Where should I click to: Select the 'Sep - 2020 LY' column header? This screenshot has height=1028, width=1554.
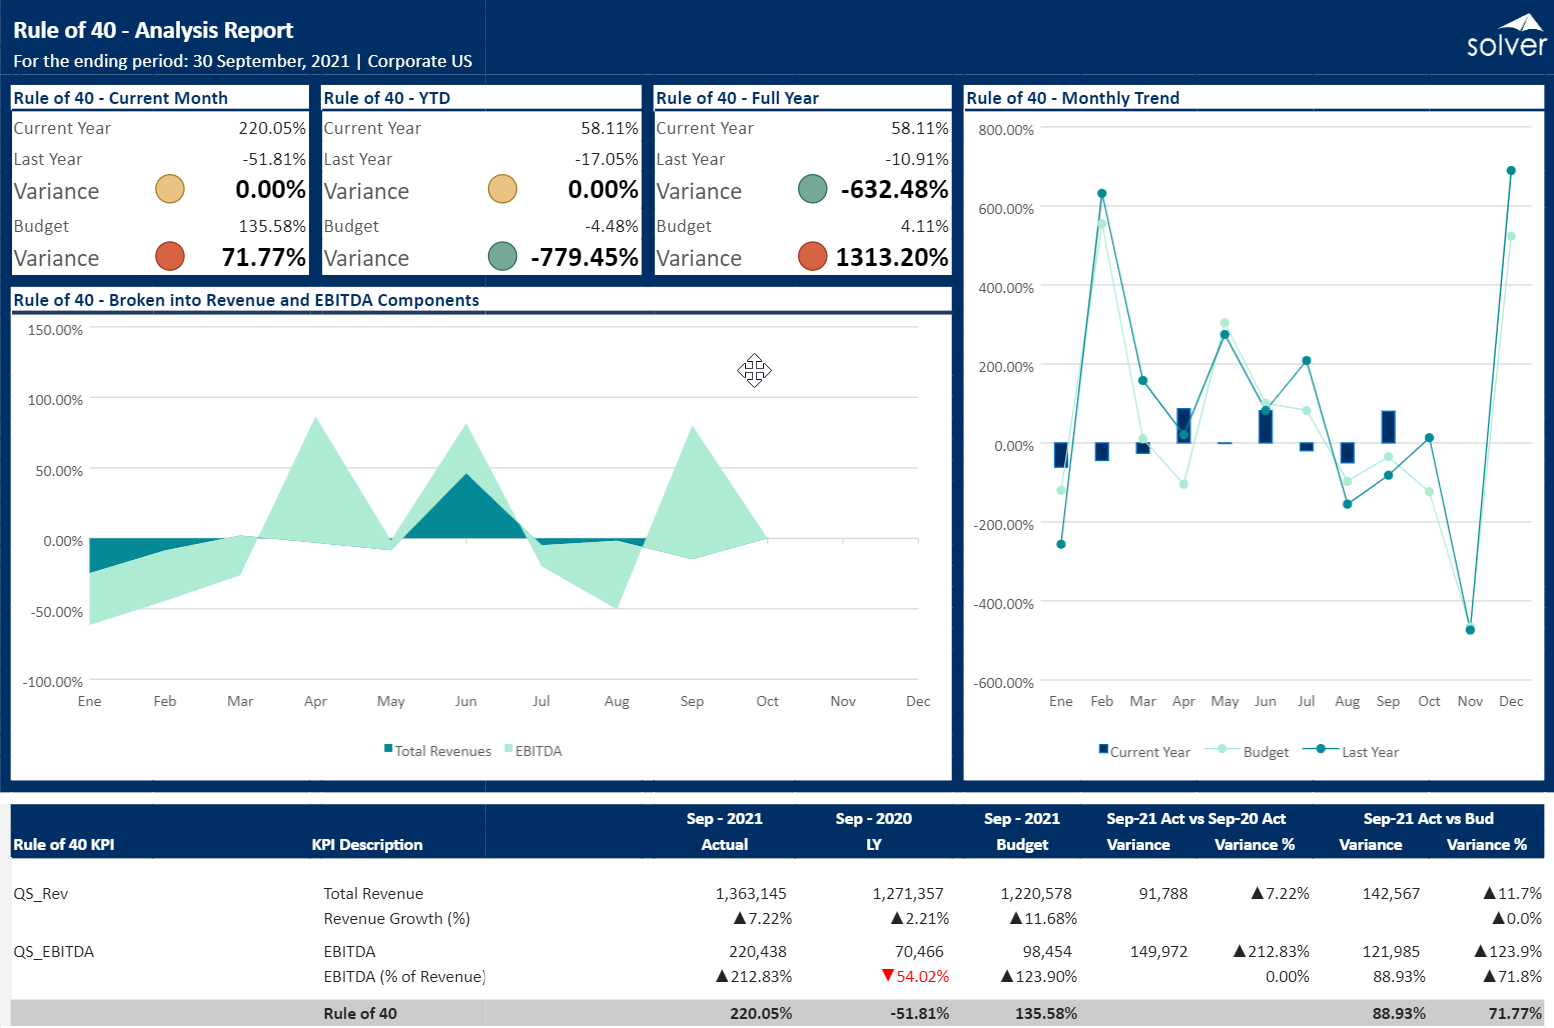pyautogui.click(x=874, y=831)
